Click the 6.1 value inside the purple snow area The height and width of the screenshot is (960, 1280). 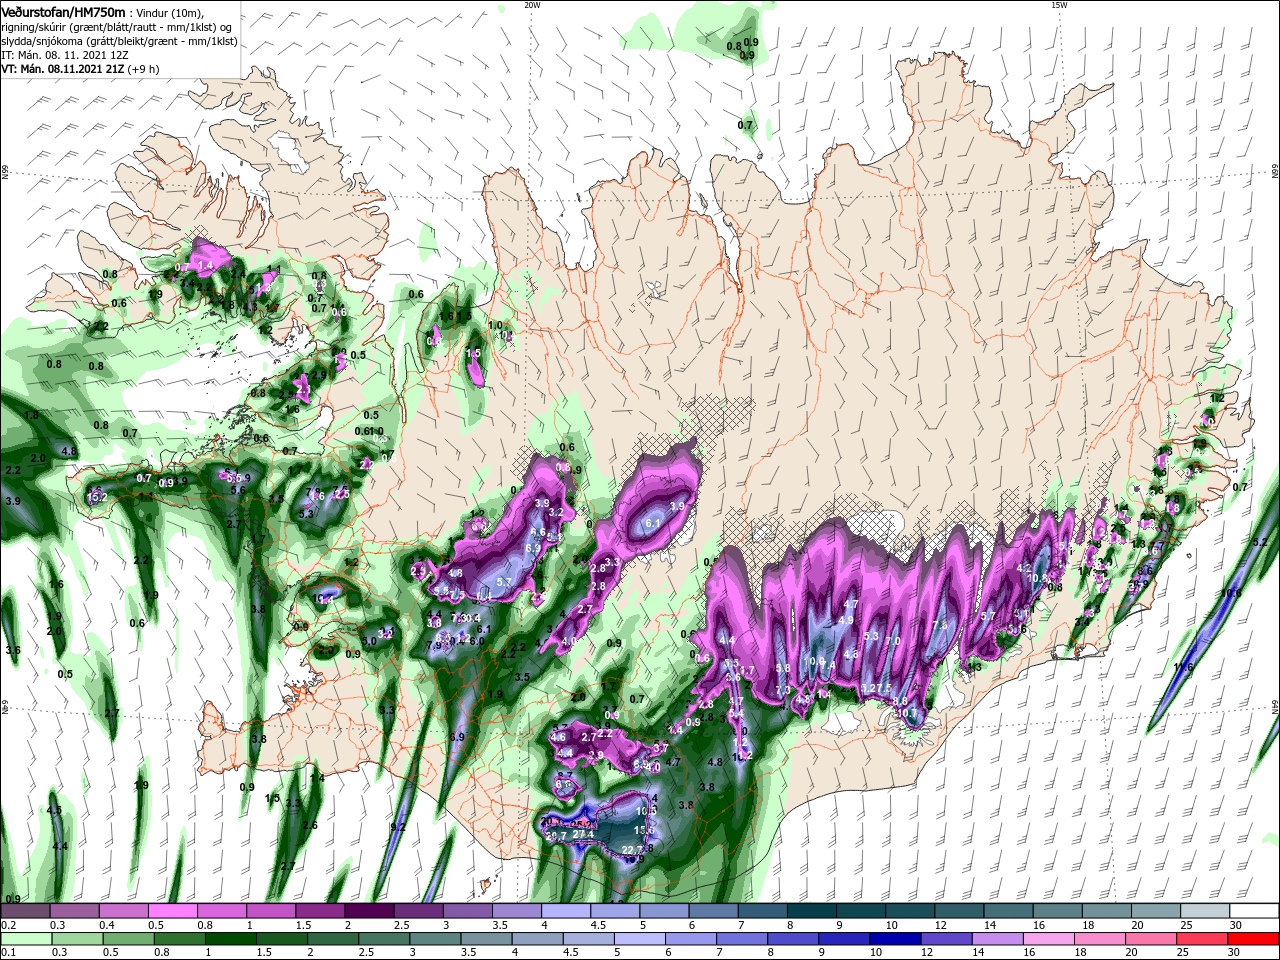(653, 523)
